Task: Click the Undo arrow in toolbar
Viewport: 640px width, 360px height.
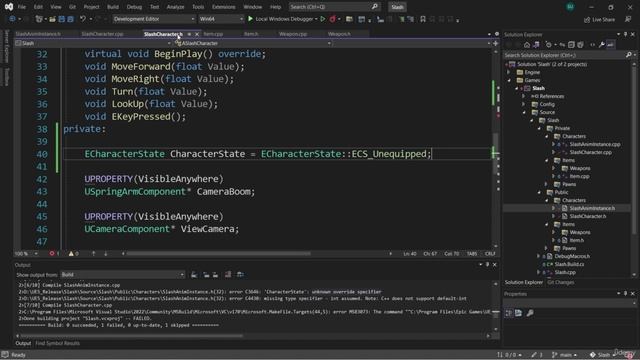Action: point(83,19)
